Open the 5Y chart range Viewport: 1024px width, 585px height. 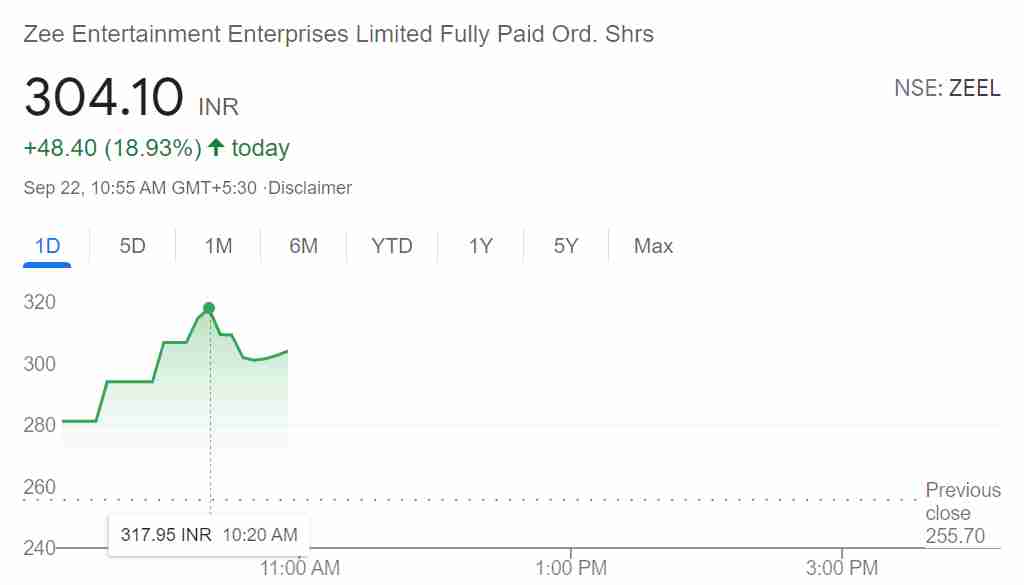[566, 246]
